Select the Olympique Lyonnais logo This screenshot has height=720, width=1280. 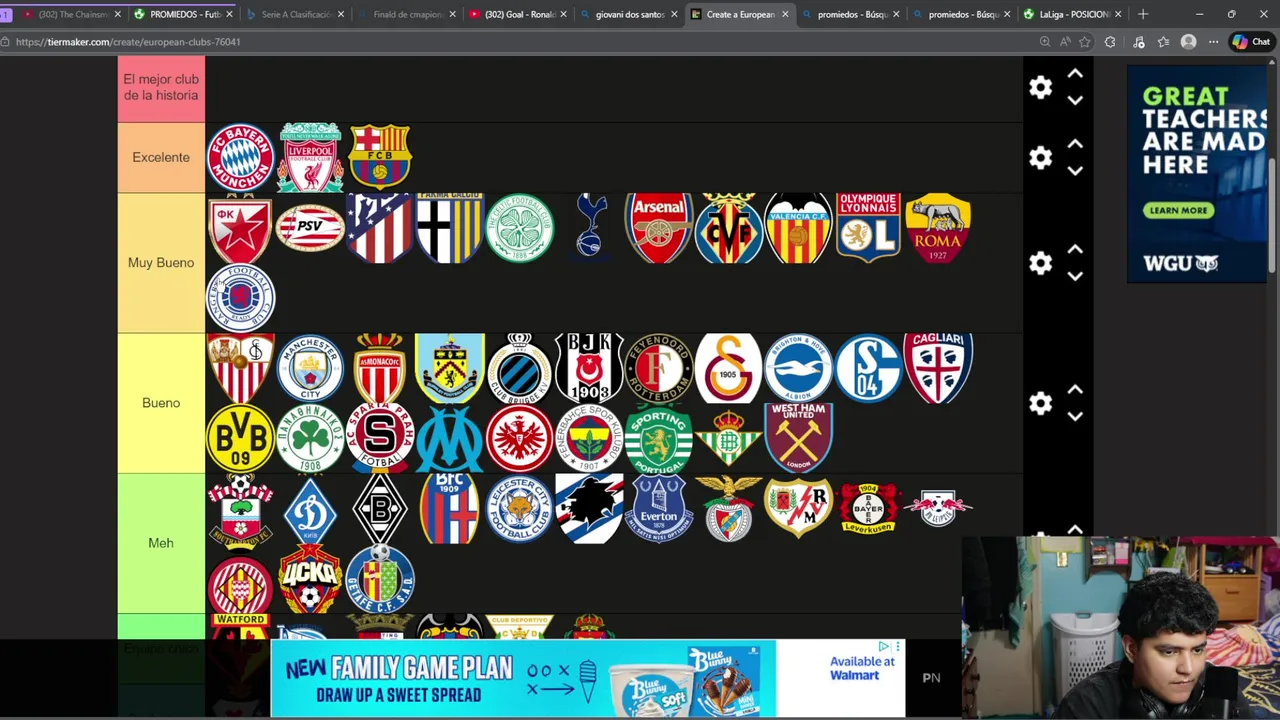[868, 228]
